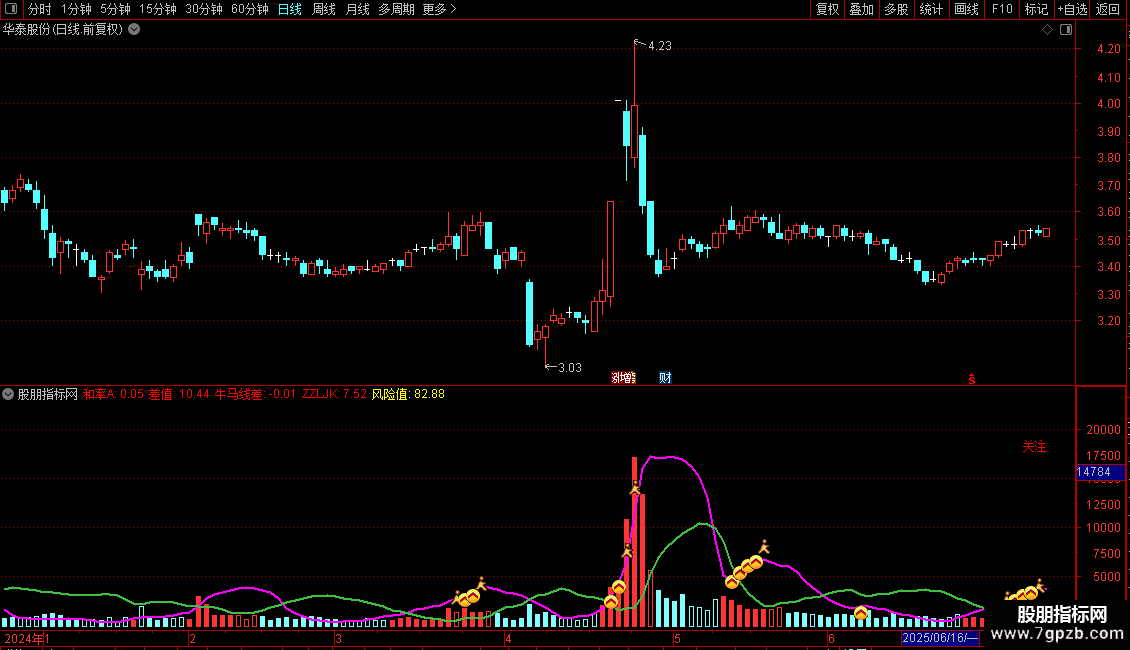Click the runner signal icon at indicator peak

click(635, 489)
